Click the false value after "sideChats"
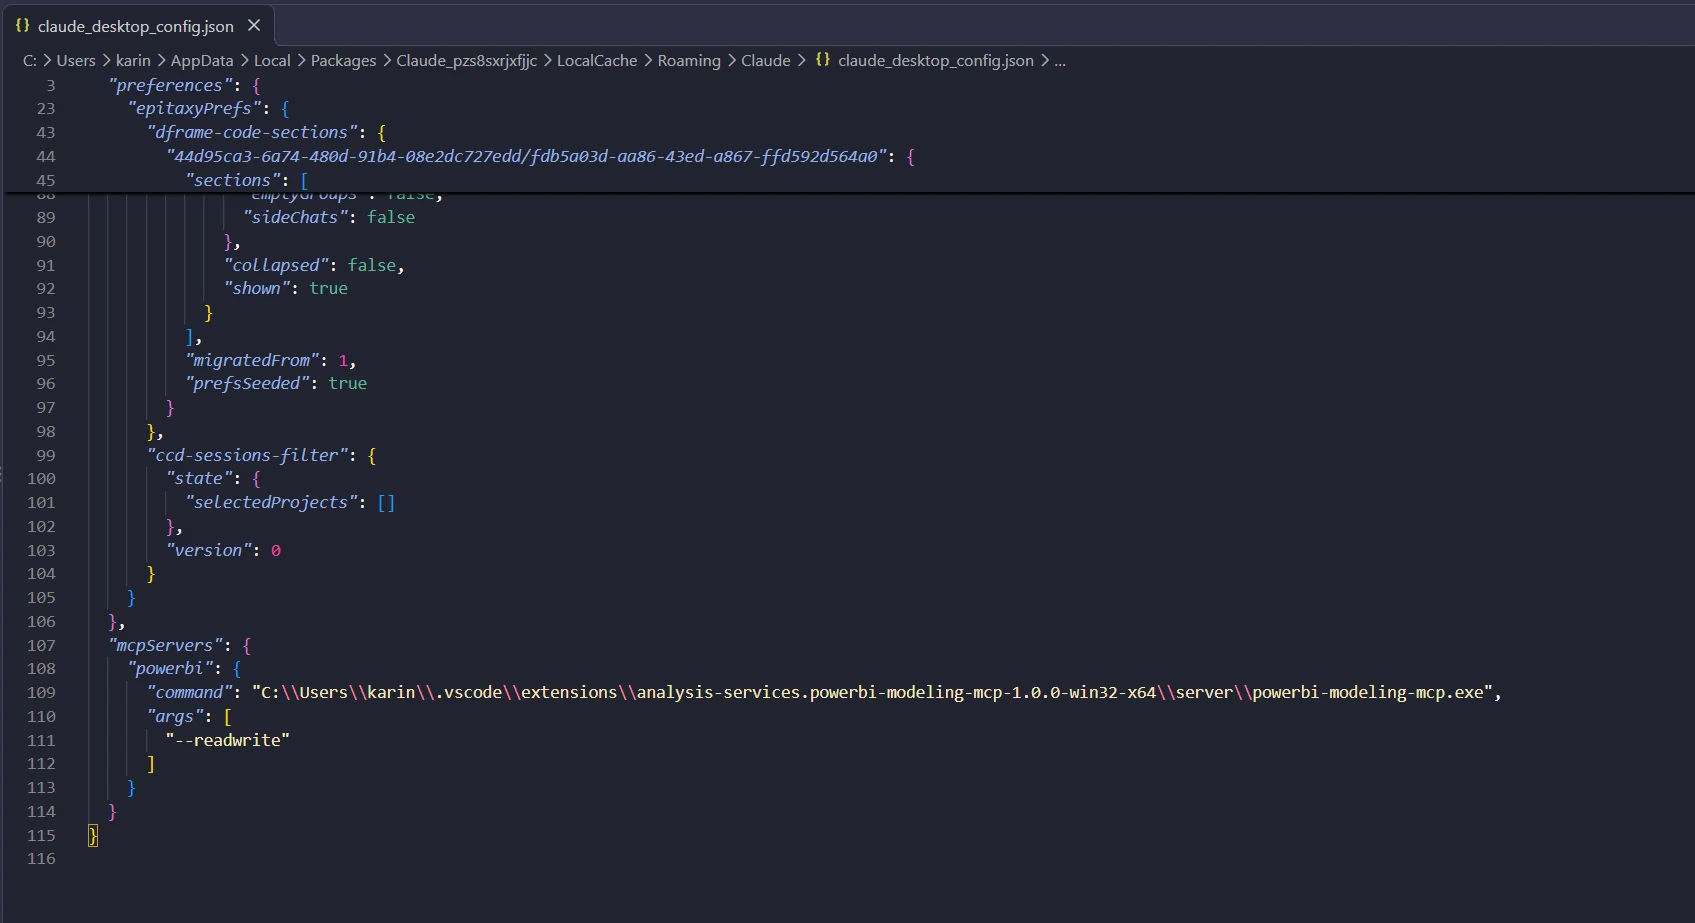The width and height of the screenshot is (1695, 923). (391, 217)
